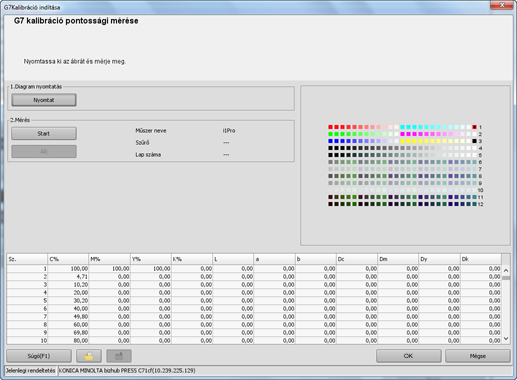Click the black patch at row 3 end
This screenshot has height=380, width=517.
[x=474, y=141]
